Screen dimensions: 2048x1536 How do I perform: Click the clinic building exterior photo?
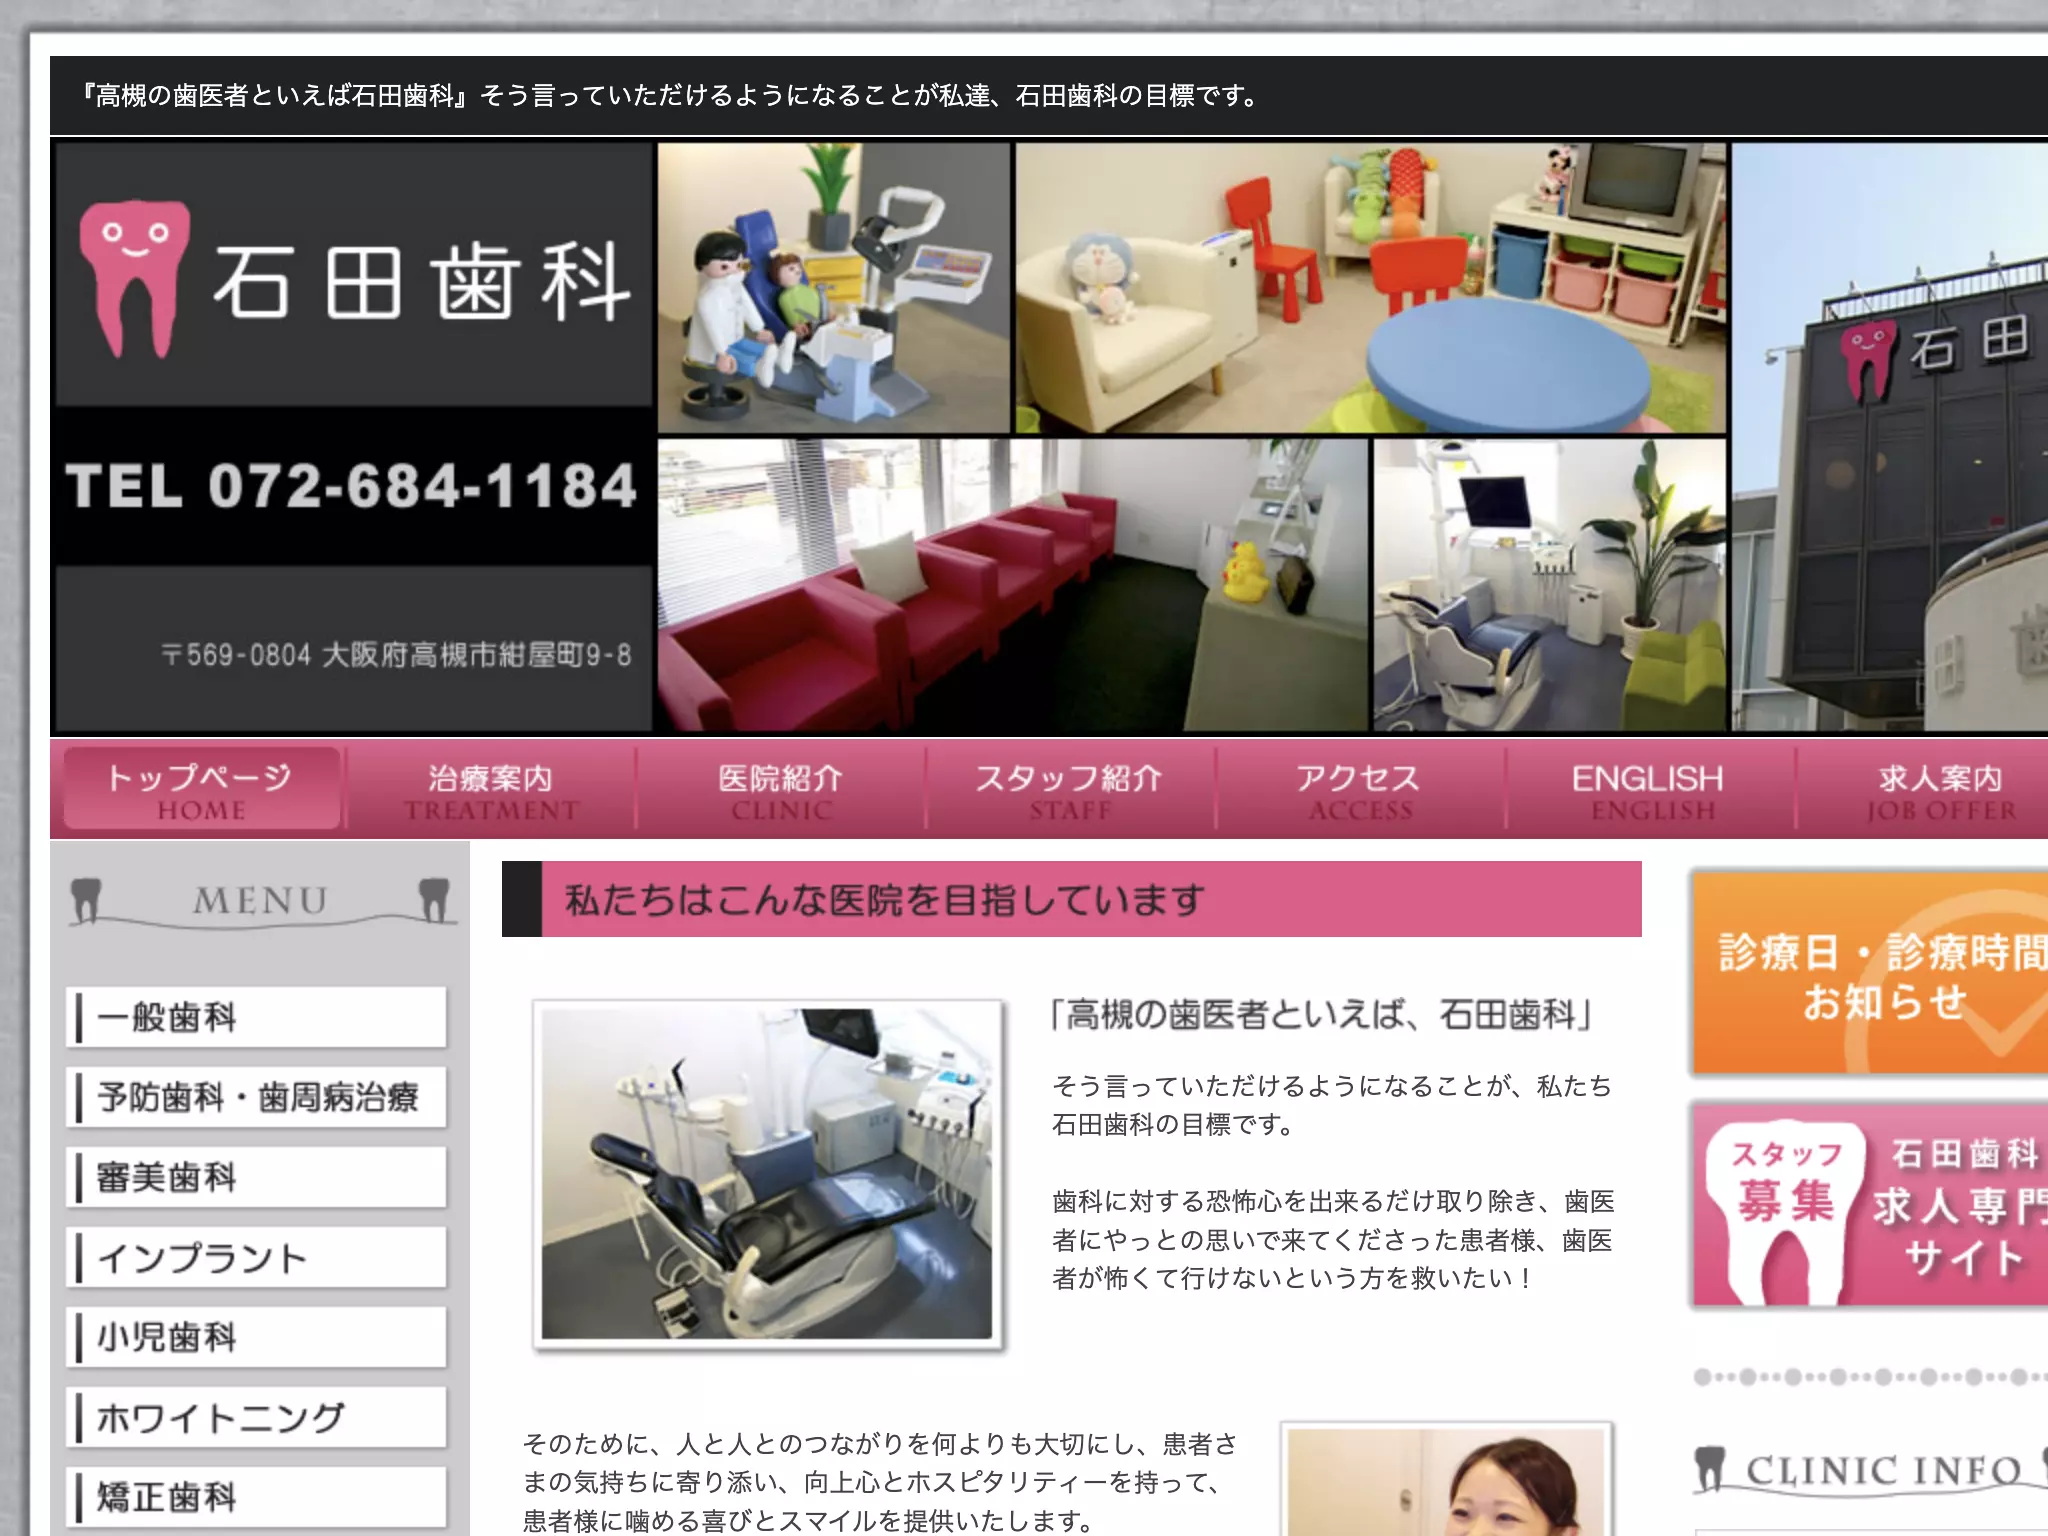coord(1890,437)
